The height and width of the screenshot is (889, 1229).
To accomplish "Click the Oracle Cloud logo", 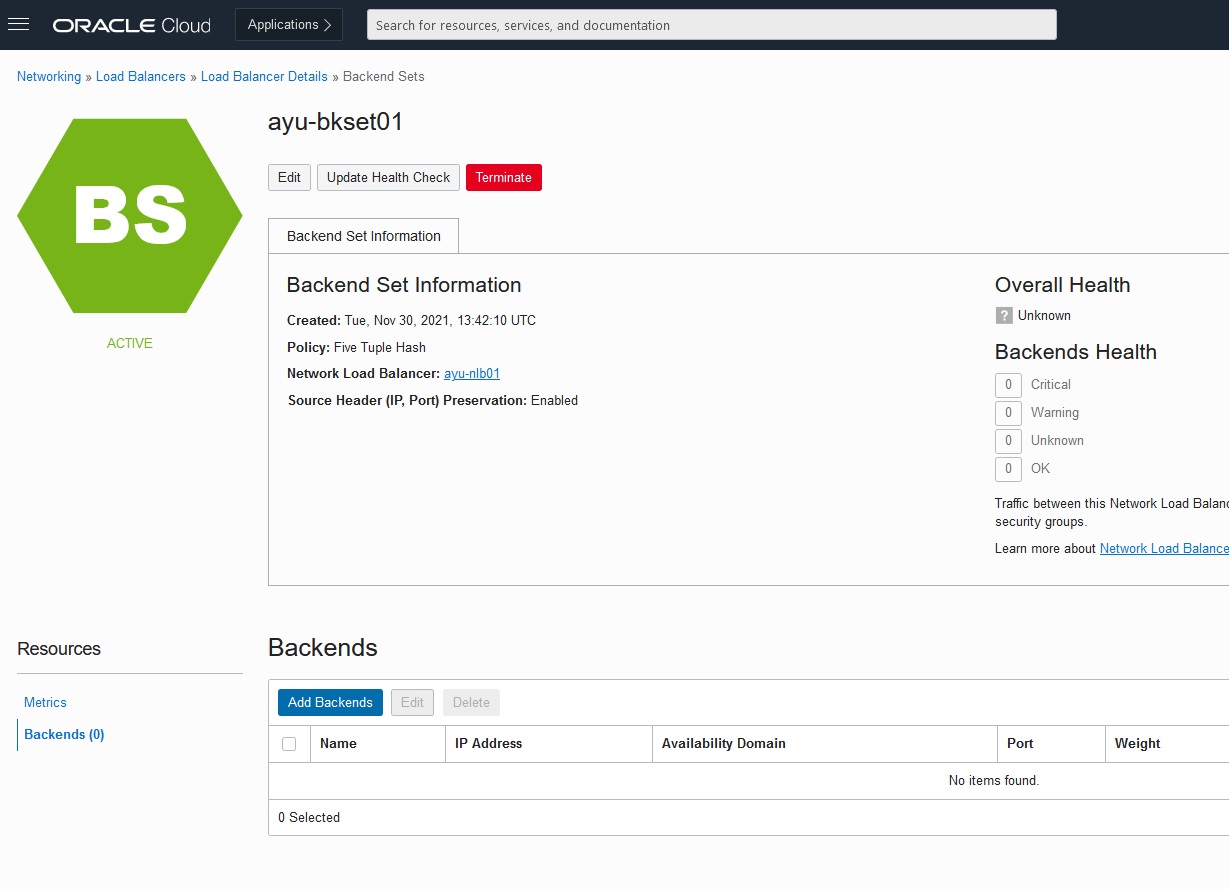I will [x=132, y=25].
